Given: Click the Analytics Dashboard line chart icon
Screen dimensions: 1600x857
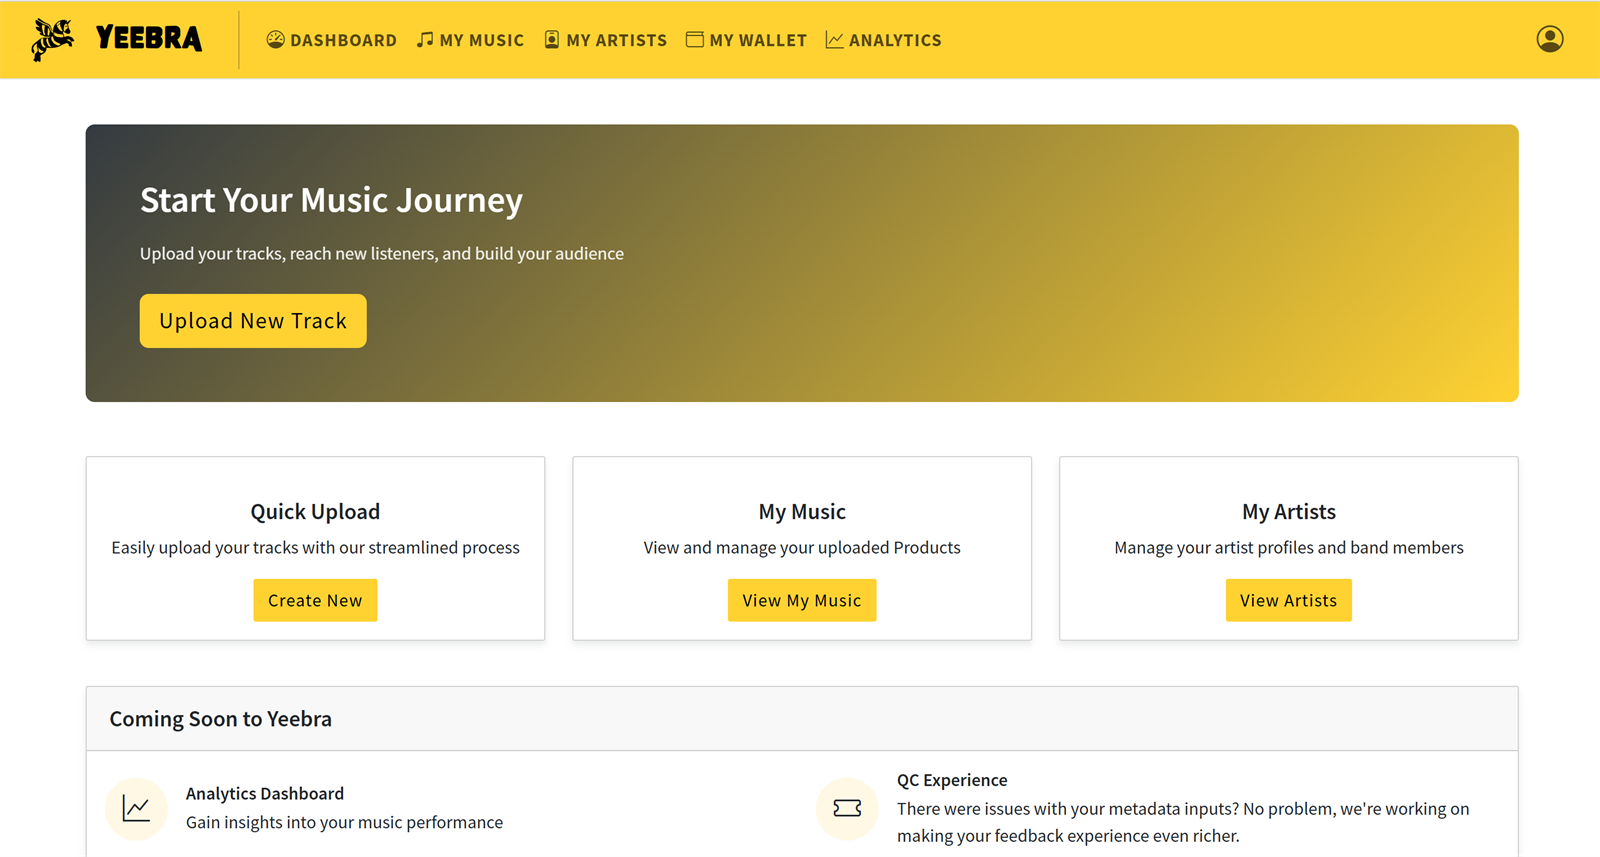Looking at the screenshot, I should (136, 808).
